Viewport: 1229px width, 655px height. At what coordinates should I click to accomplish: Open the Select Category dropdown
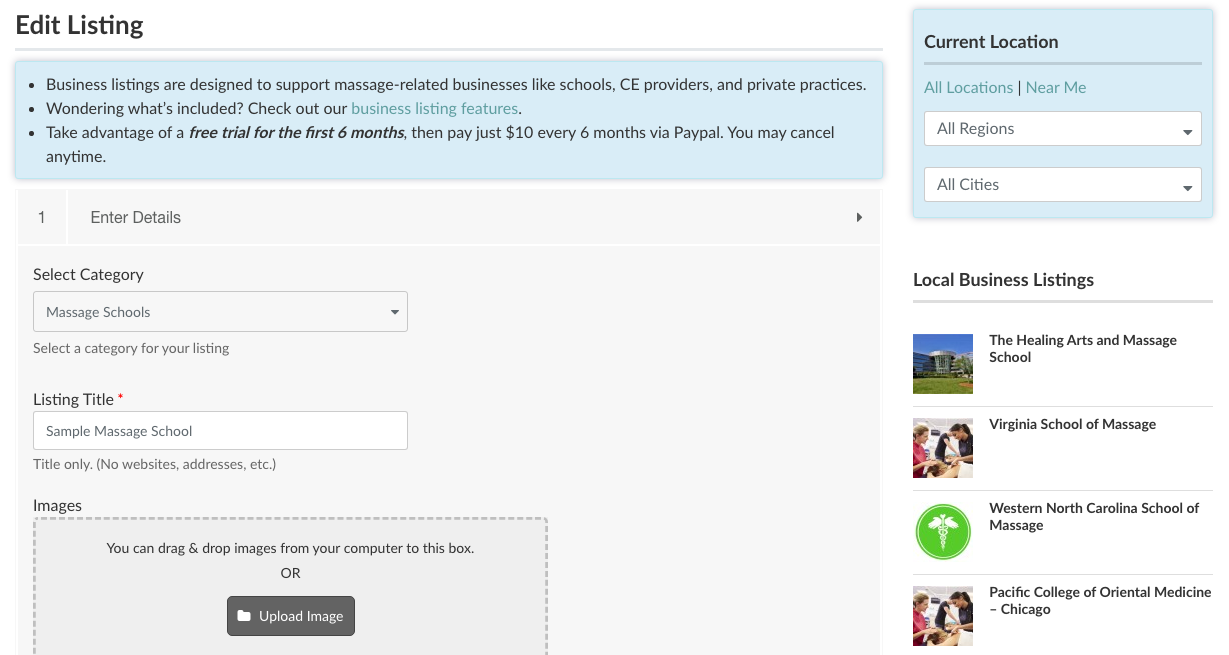point(220,312)
